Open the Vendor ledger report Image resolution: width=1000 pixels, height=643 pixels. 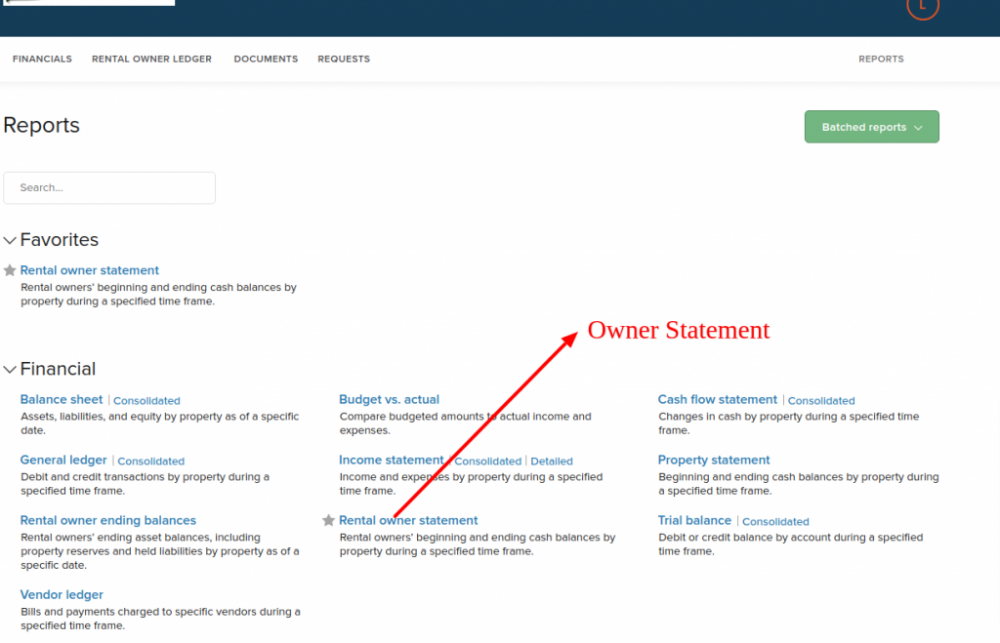tap(62, 595)
